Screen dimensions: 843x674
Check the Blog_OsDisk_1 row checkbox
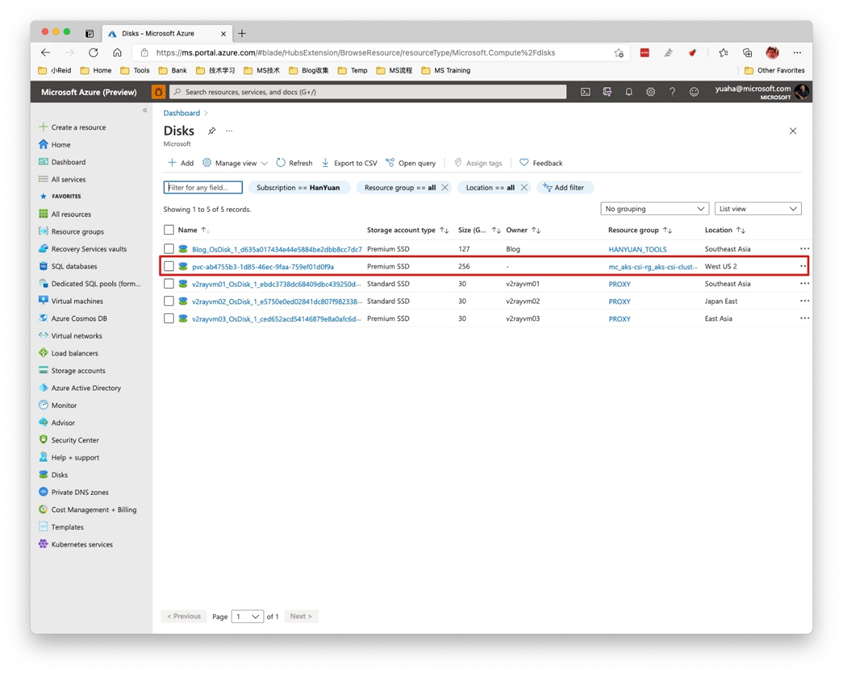[169, 249]
